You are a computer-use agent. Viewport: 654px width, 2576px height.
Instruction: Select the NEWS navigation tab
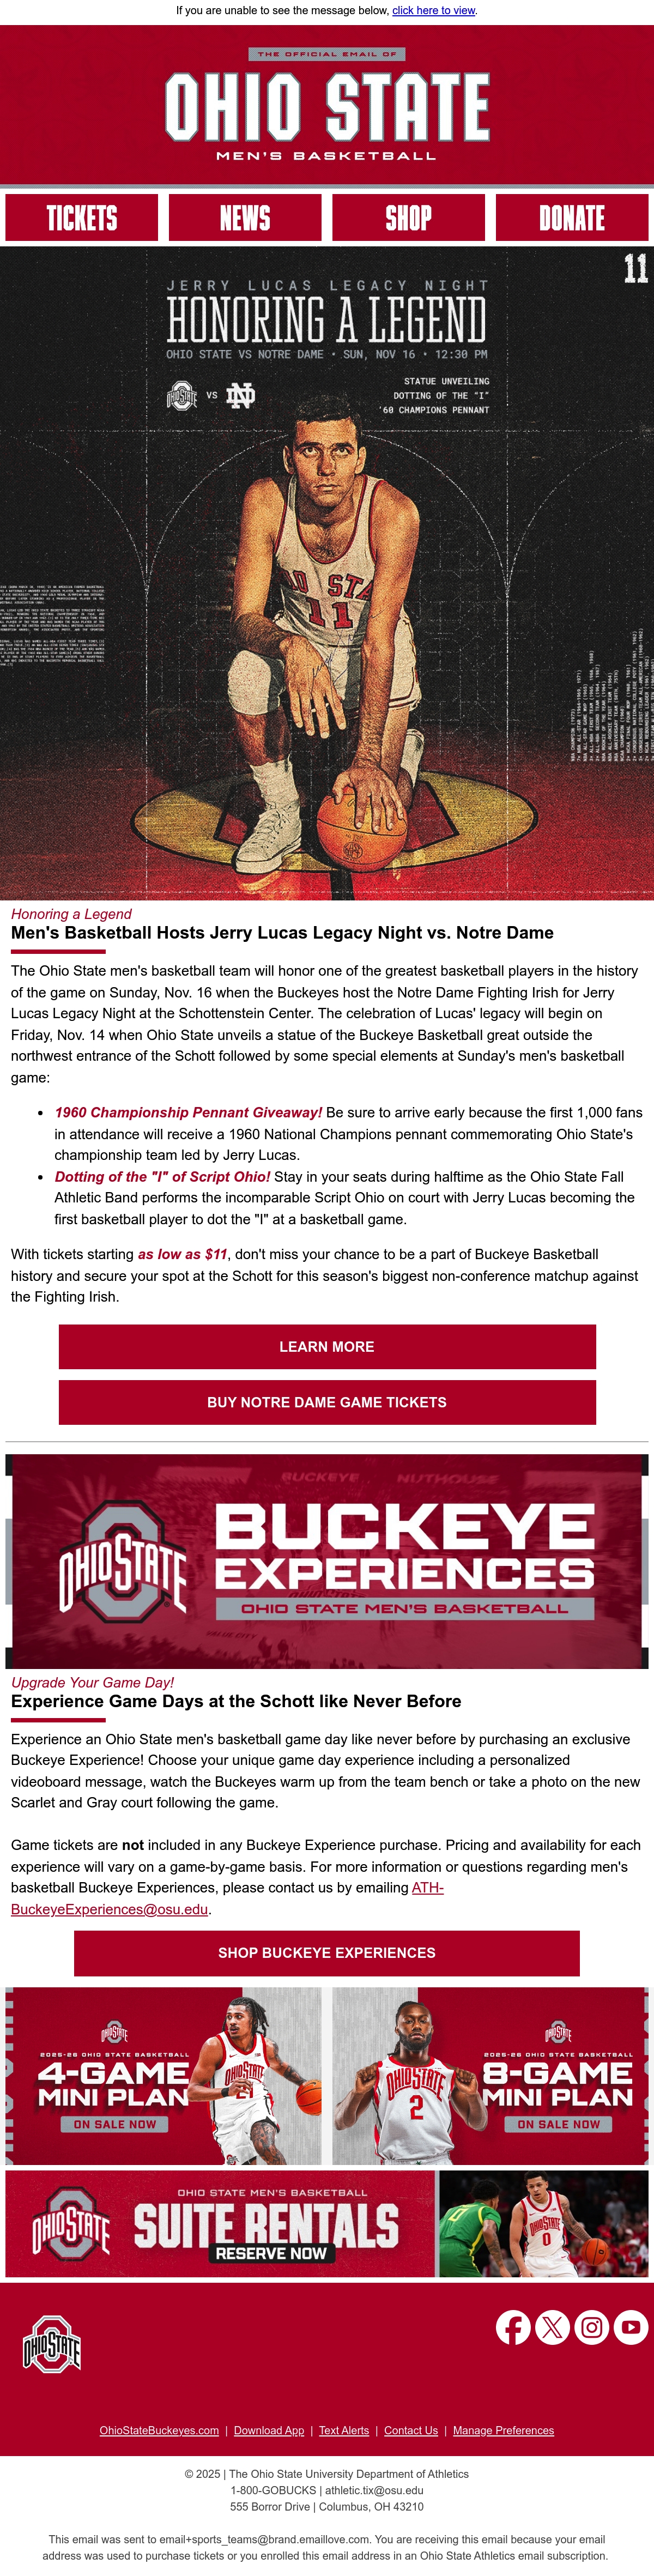click(x=245, y=218)
